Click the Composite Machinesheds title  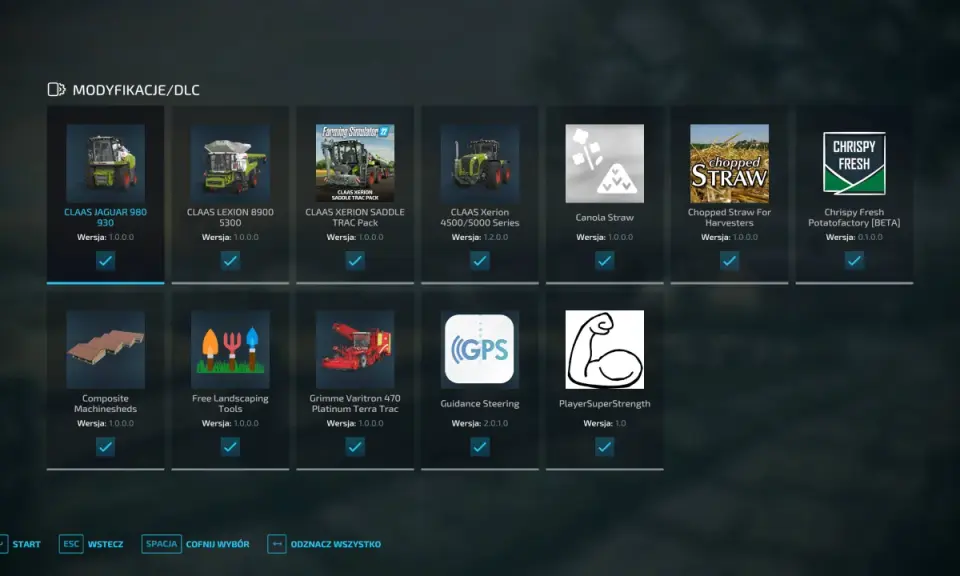(105, 403)
